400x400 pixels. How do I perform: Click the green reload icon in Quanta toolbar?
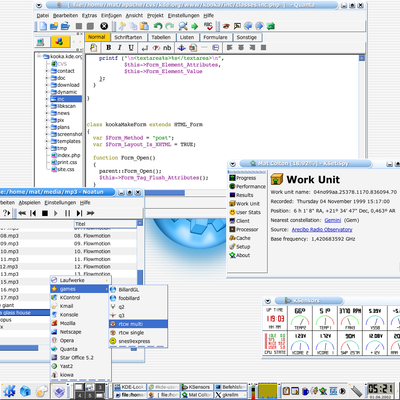click(270, 26)
